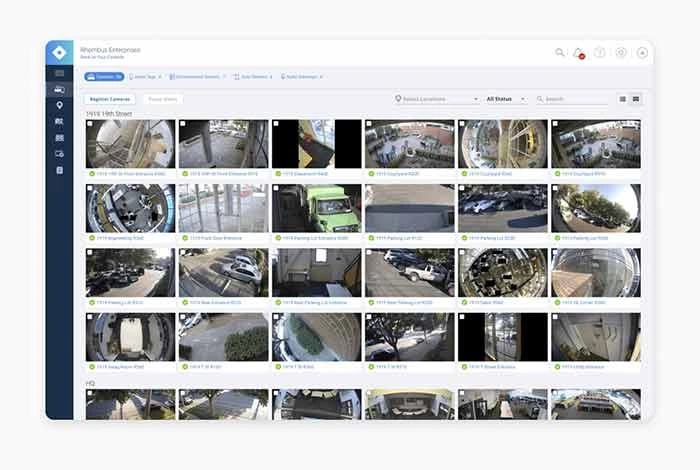Click the location pin icon beside Select Locations
The width and height of the screenshot is (700, 470).
(x=398, y=99)
